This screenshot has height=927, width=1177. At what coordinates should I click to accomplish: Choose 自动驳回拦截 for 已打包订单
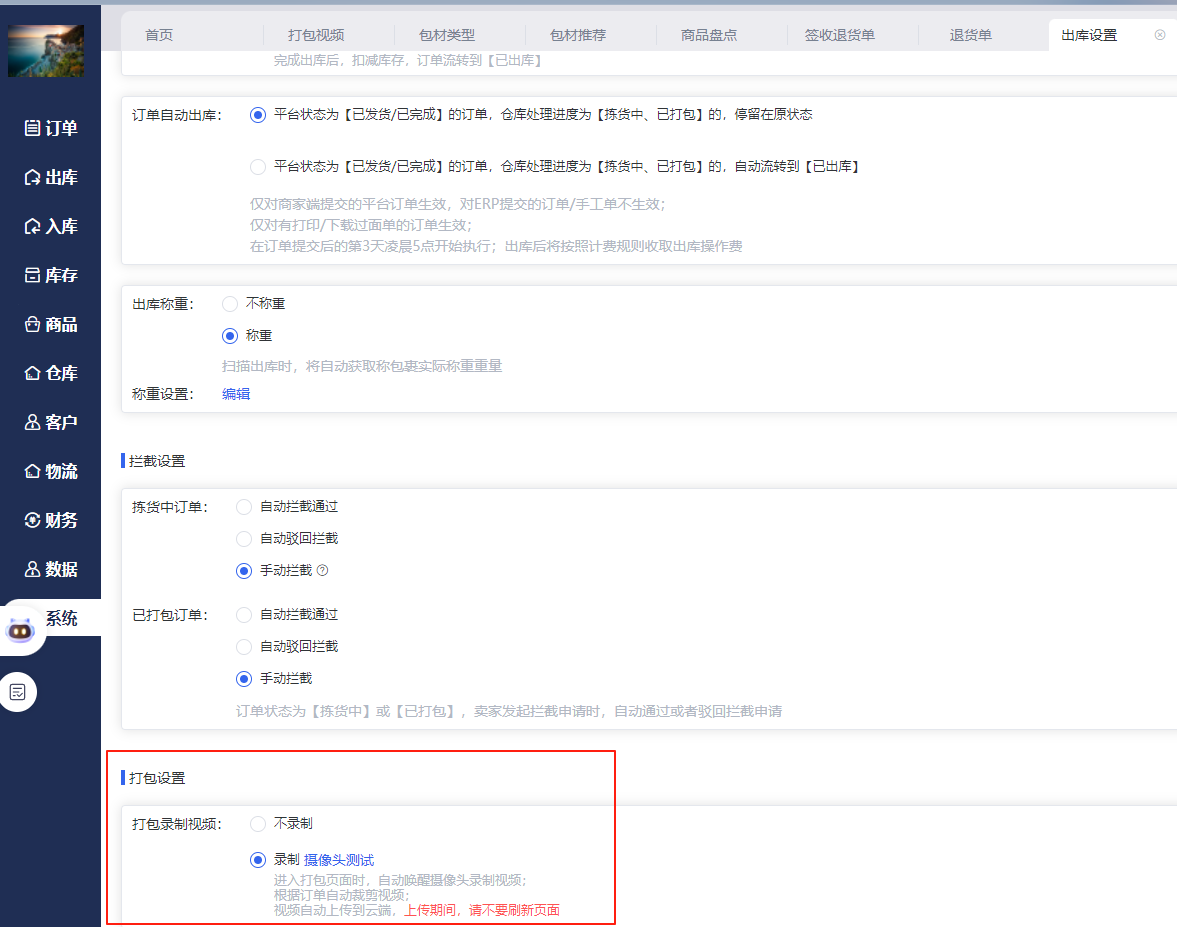[244, 647]
